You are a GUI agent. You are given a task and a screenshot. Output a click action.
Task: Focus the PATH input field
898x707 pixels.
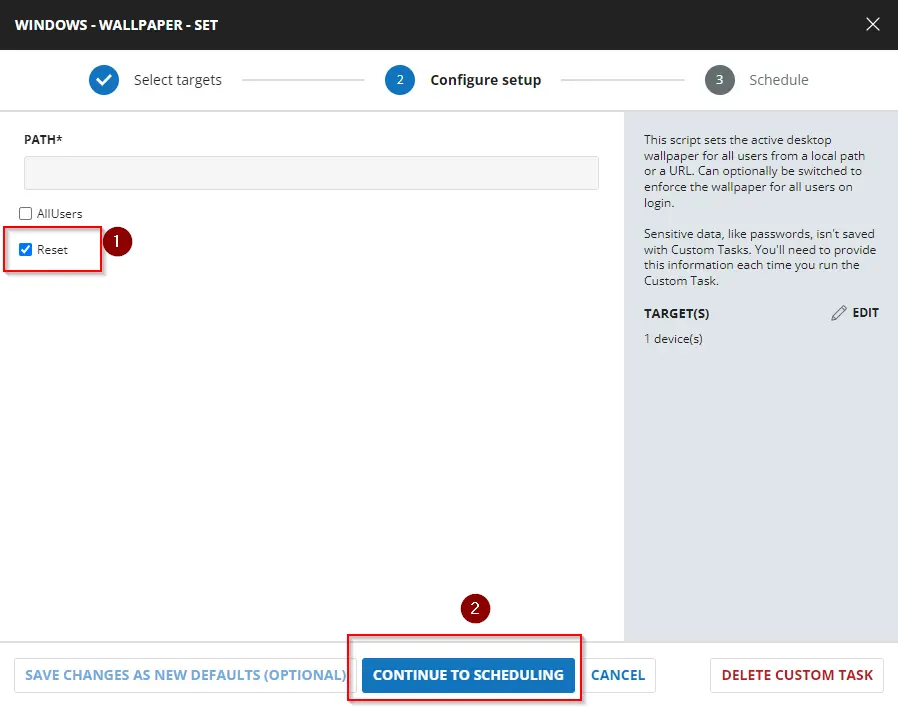pyautogui.click(x=311, y=173)
